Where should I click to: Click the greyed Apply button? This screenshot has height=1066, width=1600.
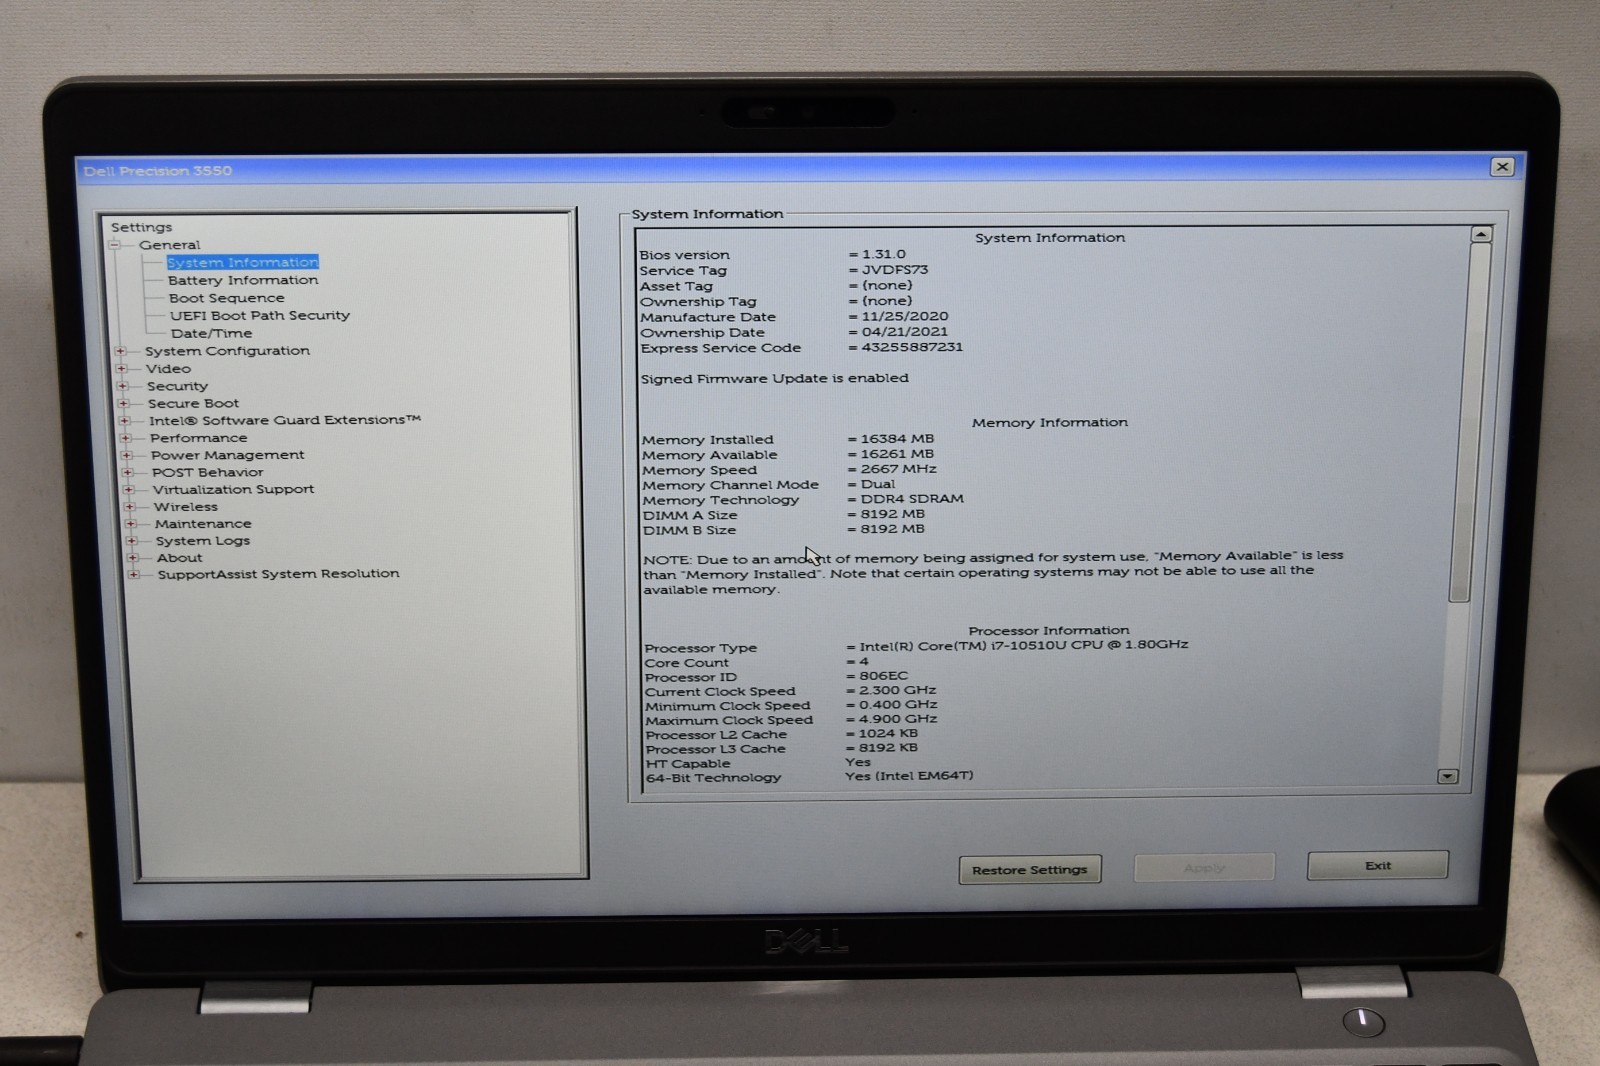1204,868
